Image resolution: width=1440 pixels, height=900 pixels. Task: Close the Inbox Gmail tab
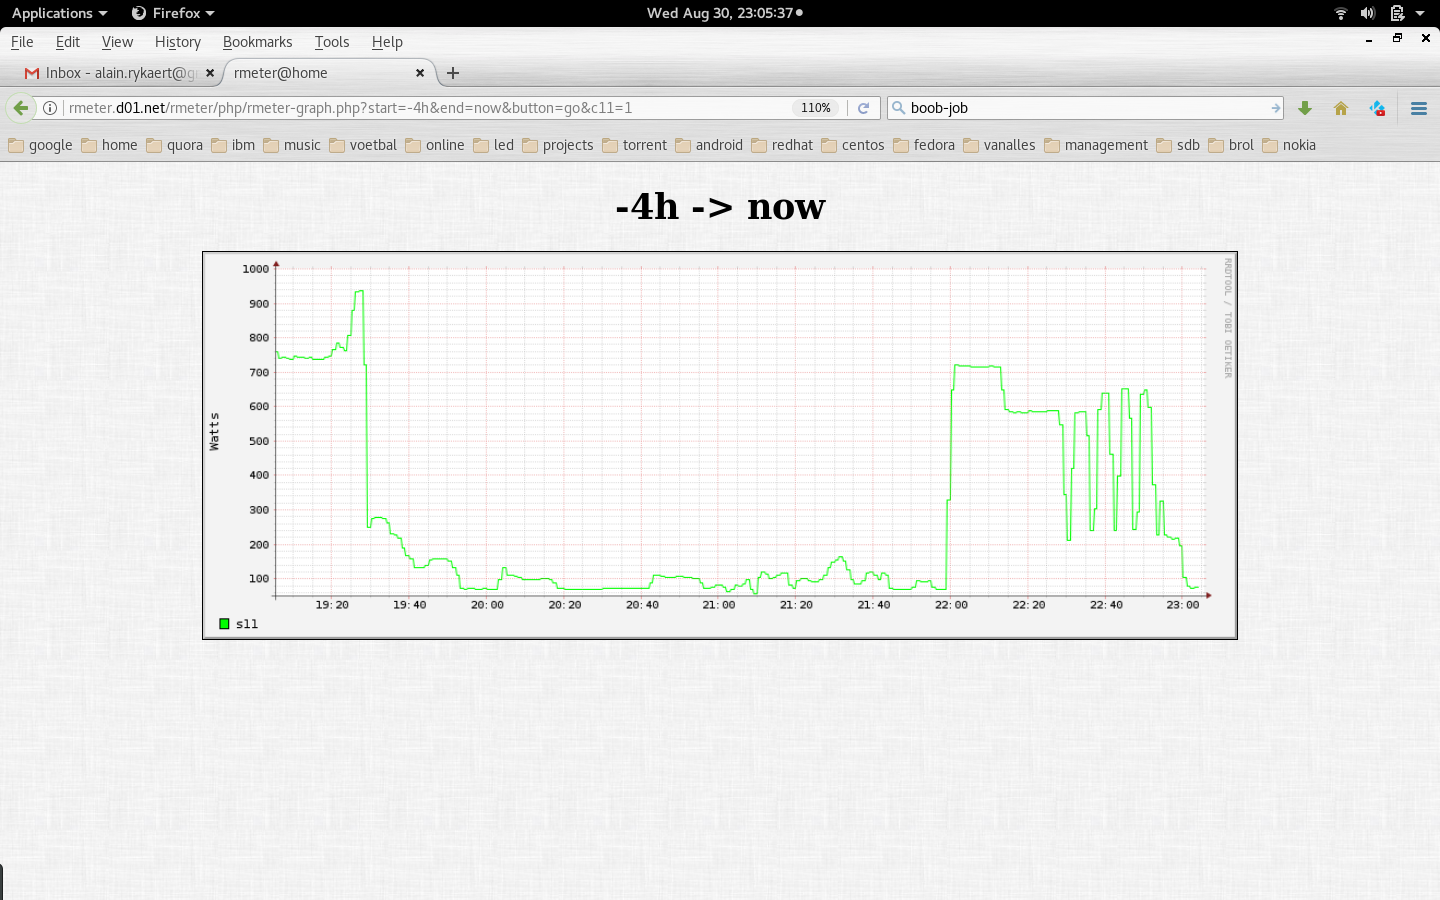click(x=210, y=73)
